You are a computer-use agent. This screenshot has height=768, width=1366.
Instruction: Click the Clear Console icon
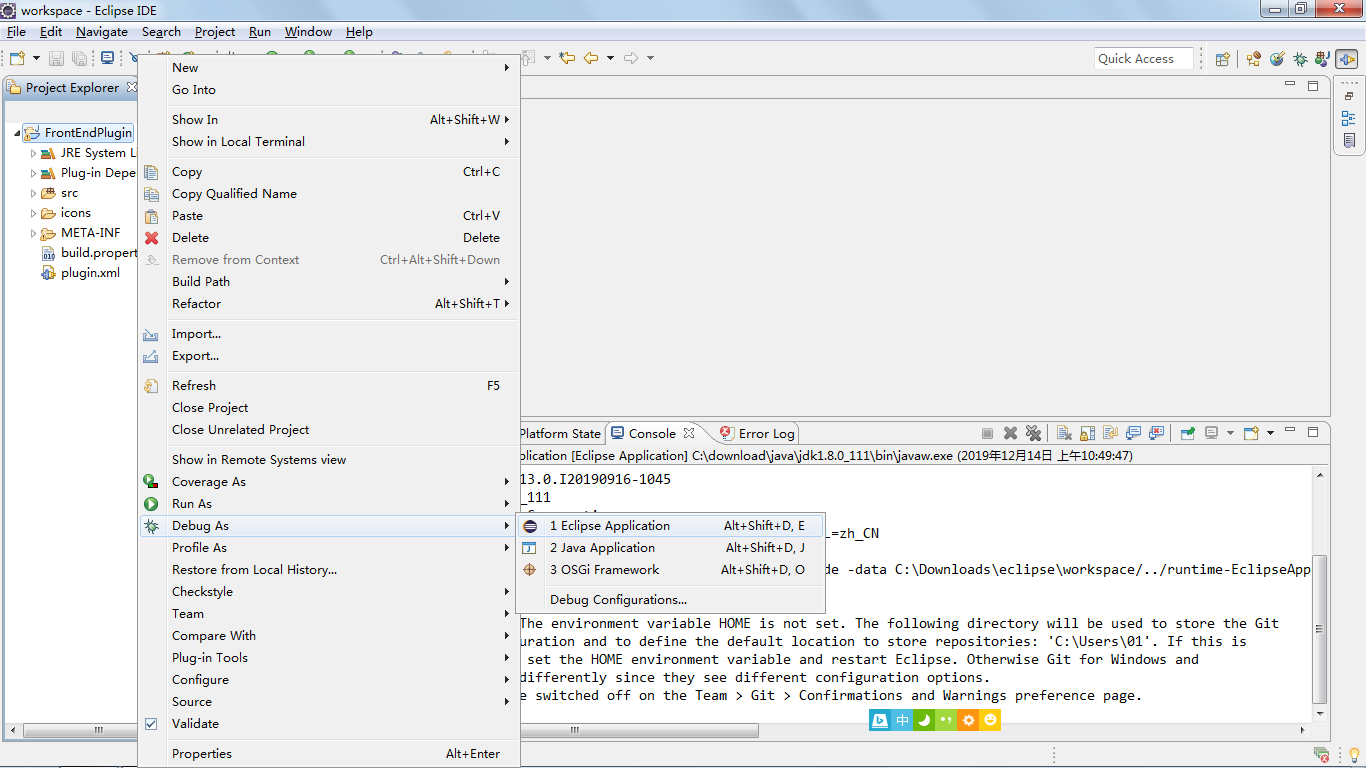pyautogui.click(x=1064, y=433)
